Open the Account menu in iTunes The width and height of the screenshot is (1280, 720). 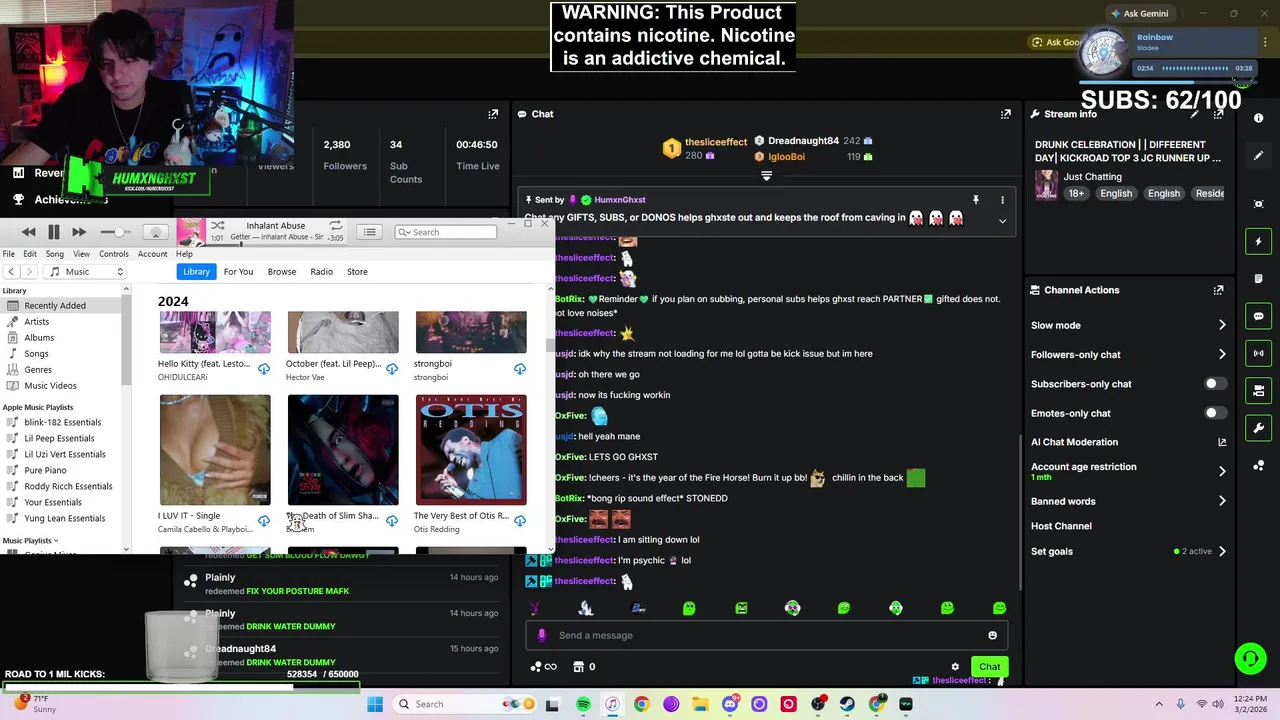click(x=153, y=254)
